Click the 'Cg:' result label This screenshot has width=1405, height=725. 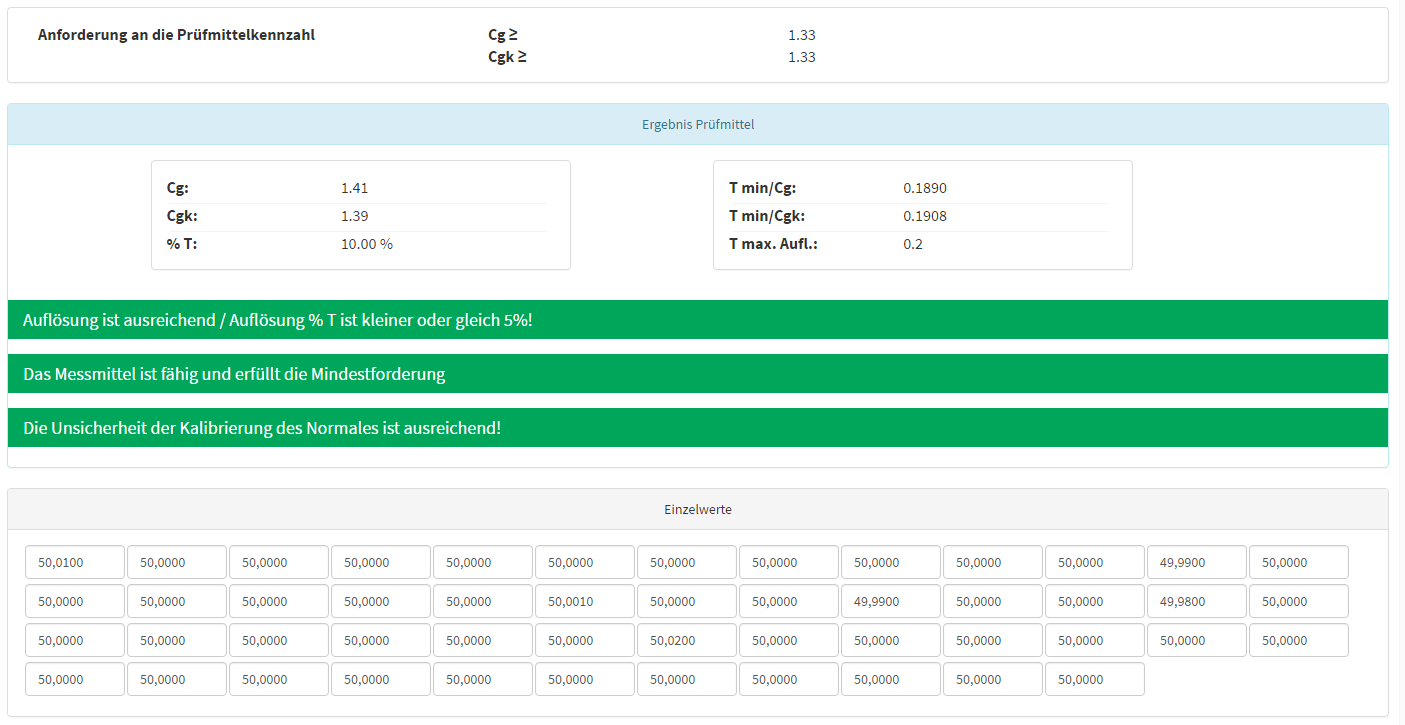[x=178, y=188]
